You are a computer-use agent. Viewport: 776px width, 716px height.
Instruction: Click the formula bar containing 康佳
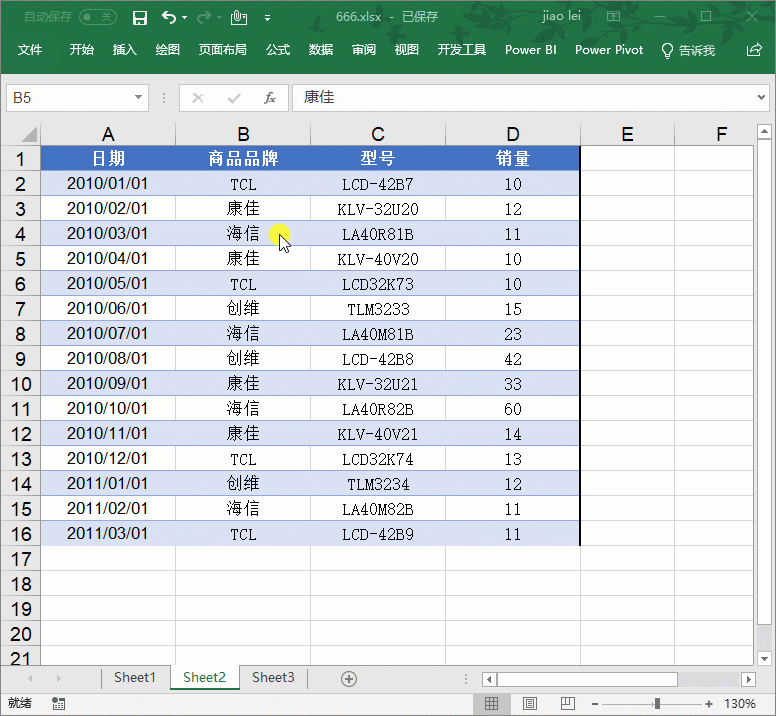click(524, 97)
